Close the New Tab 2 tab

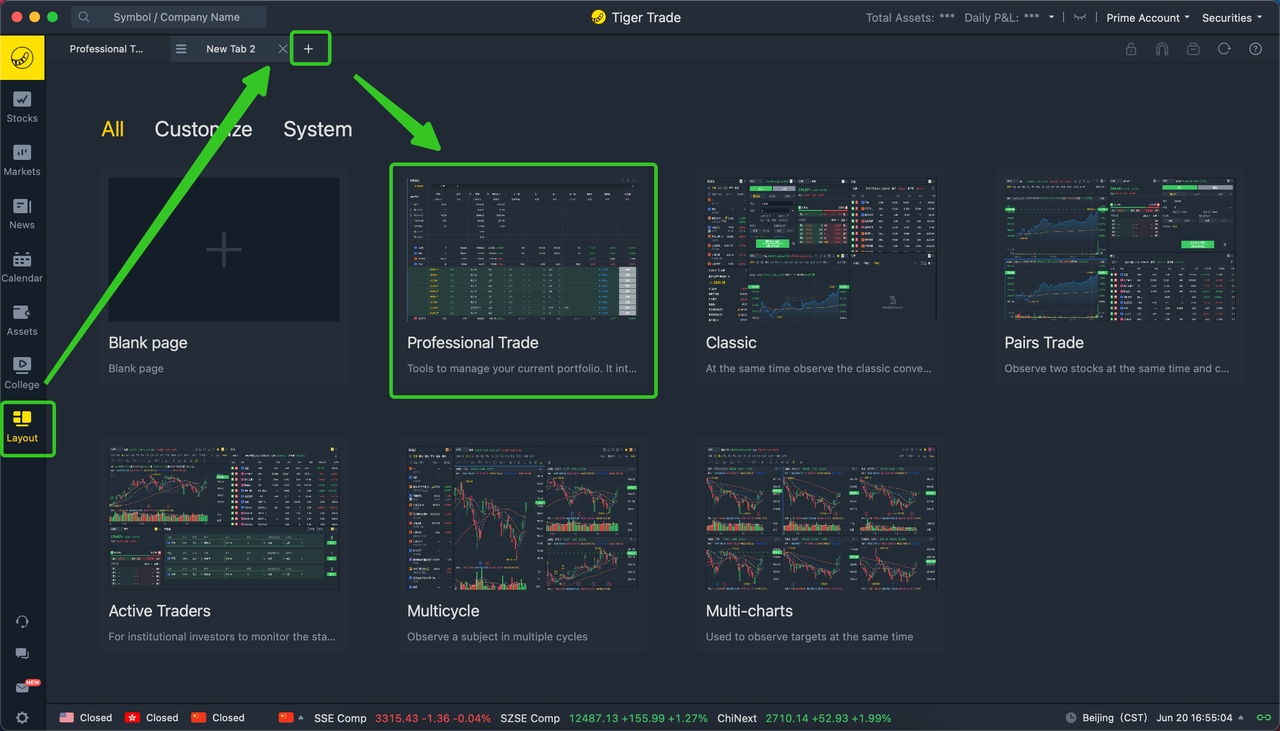pos(283,49)
